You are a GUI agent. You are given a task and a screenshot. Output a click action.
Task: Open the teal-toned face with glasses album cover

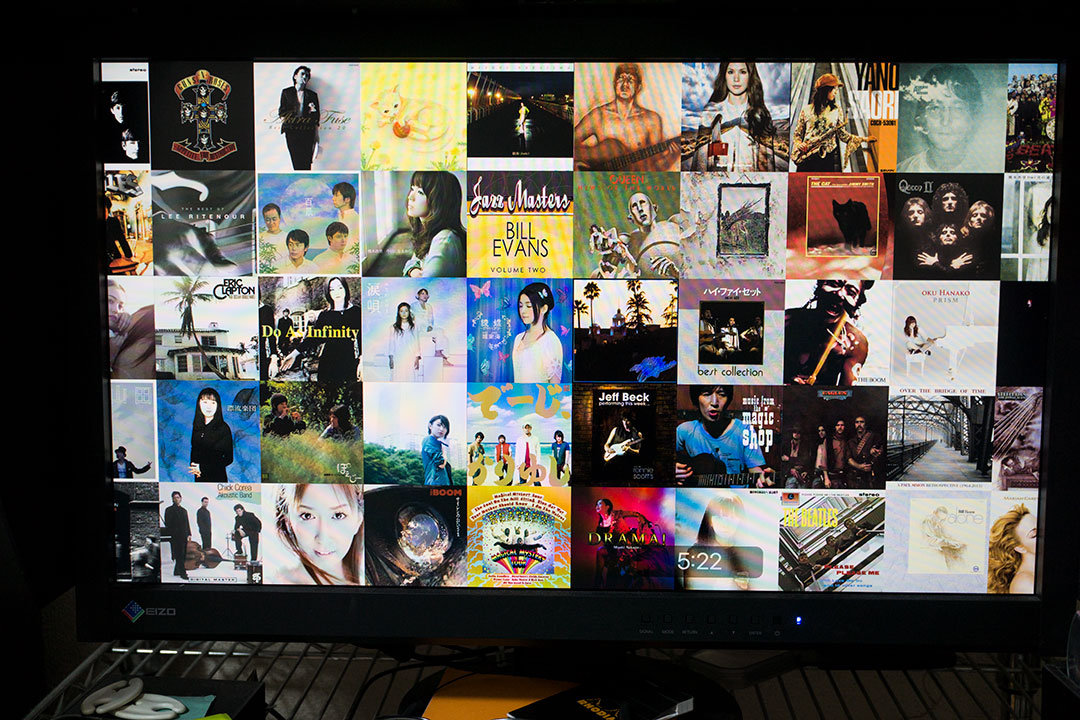pyautogui.click(x=952, y=118)
